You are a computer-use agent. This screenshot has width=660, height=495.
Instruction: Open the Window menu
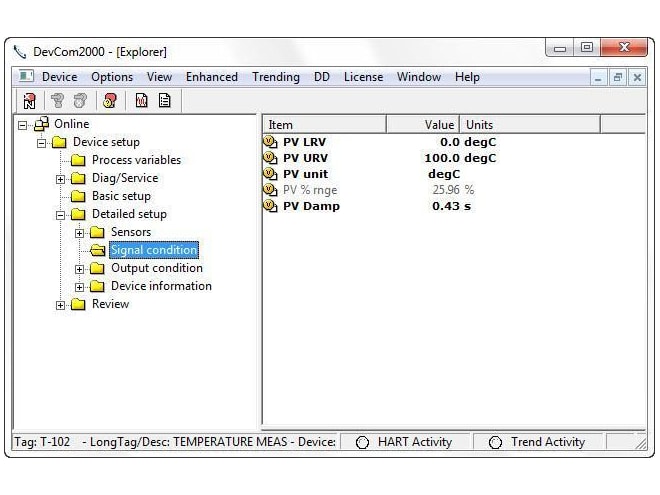click(x=419, y=77)
